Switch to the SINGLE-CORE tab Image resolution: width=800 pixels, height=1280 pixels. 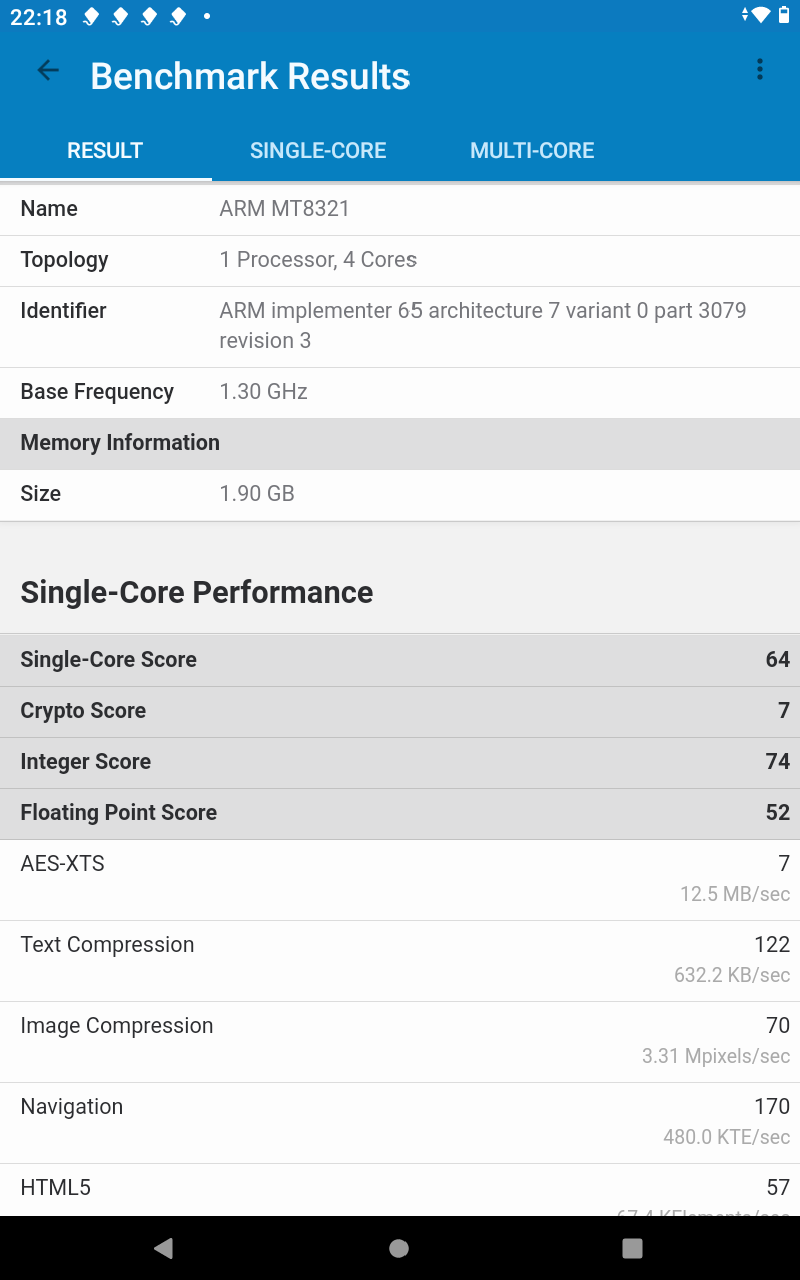point(318,151)
